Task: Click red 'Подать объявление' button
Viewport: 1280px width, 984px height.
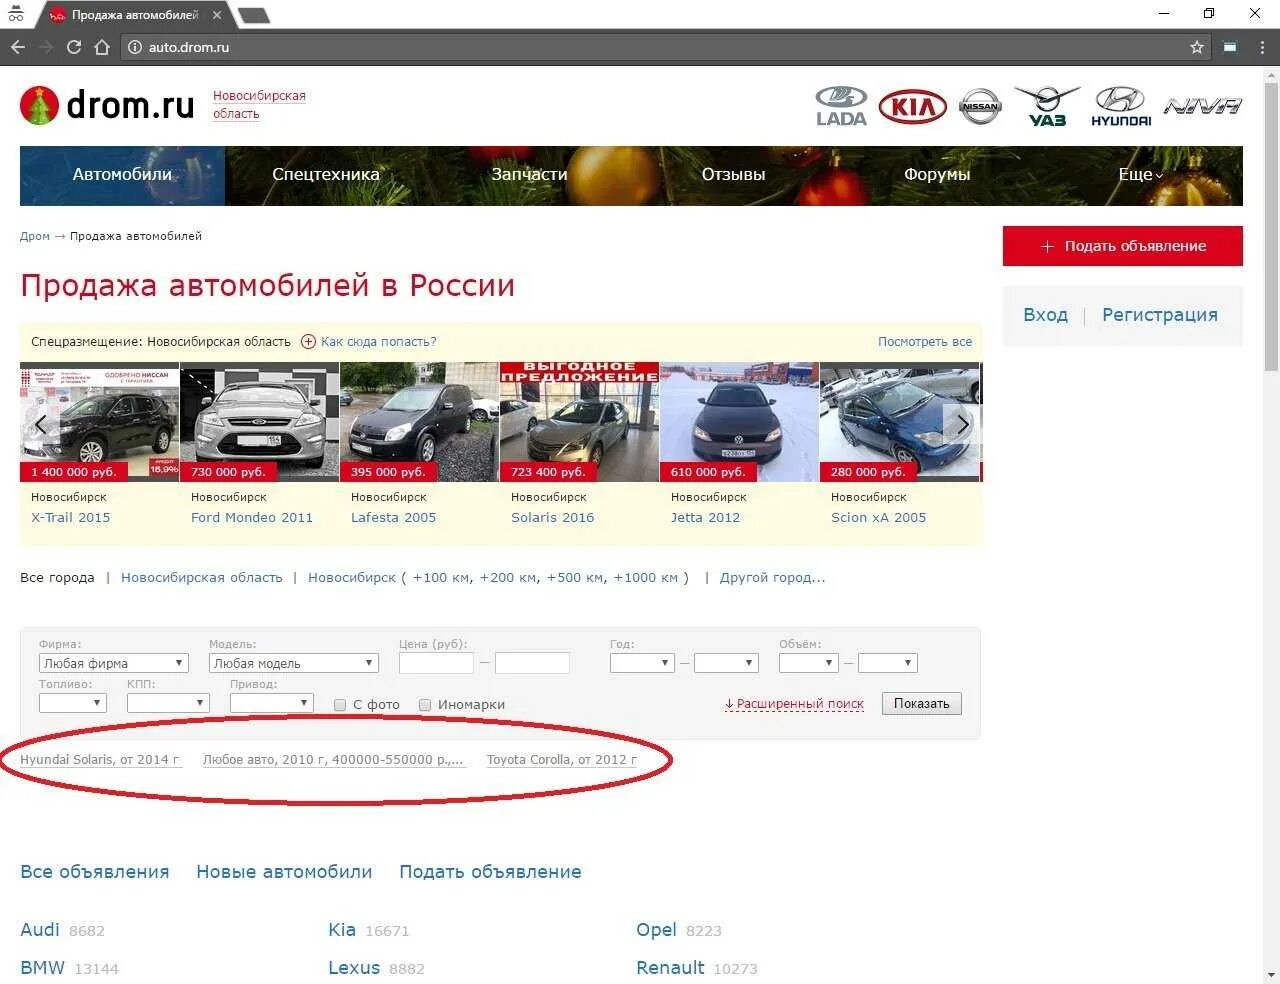Action: click(x=1123, y=246)
